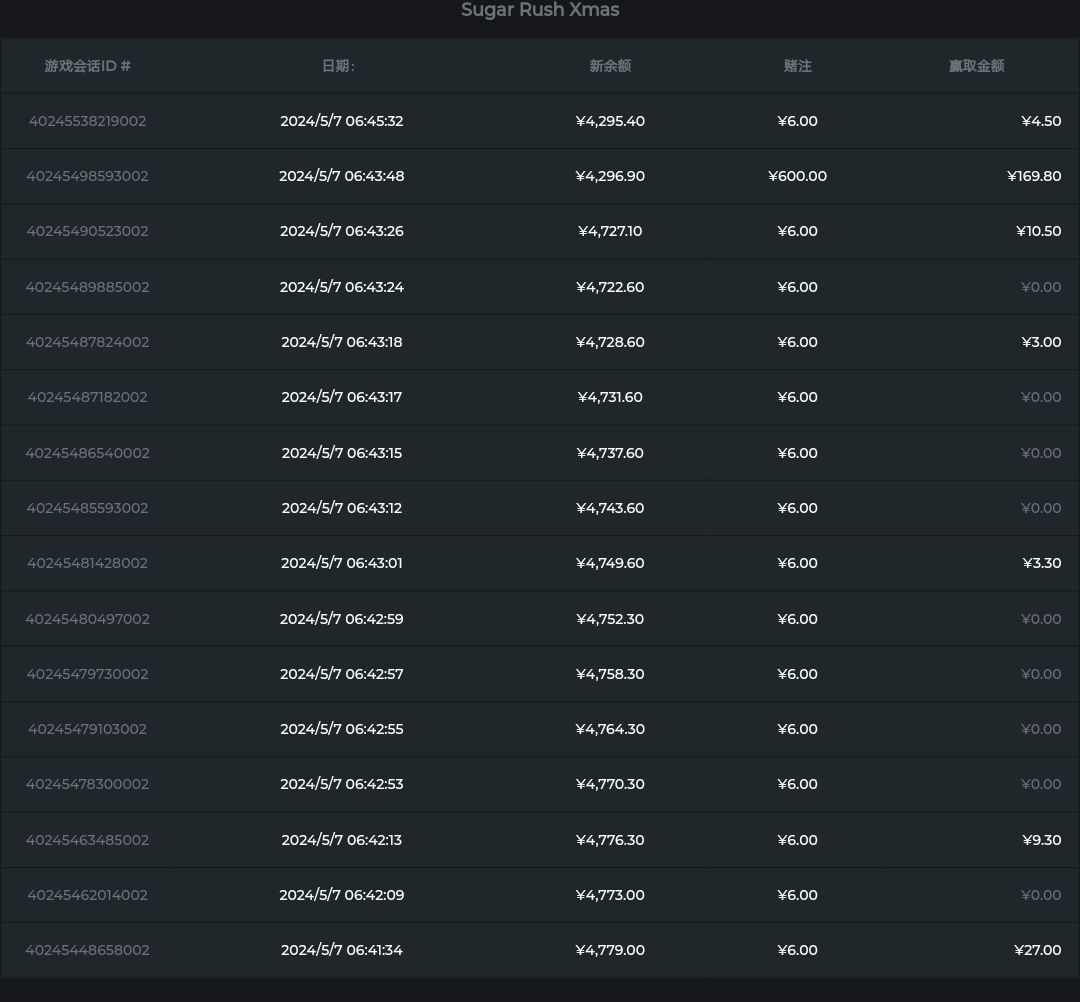The width and height of the screenshot is (1080, 1002).
Task: Select the date 2024/5/7 06:43:48
Action: point(342,176)
